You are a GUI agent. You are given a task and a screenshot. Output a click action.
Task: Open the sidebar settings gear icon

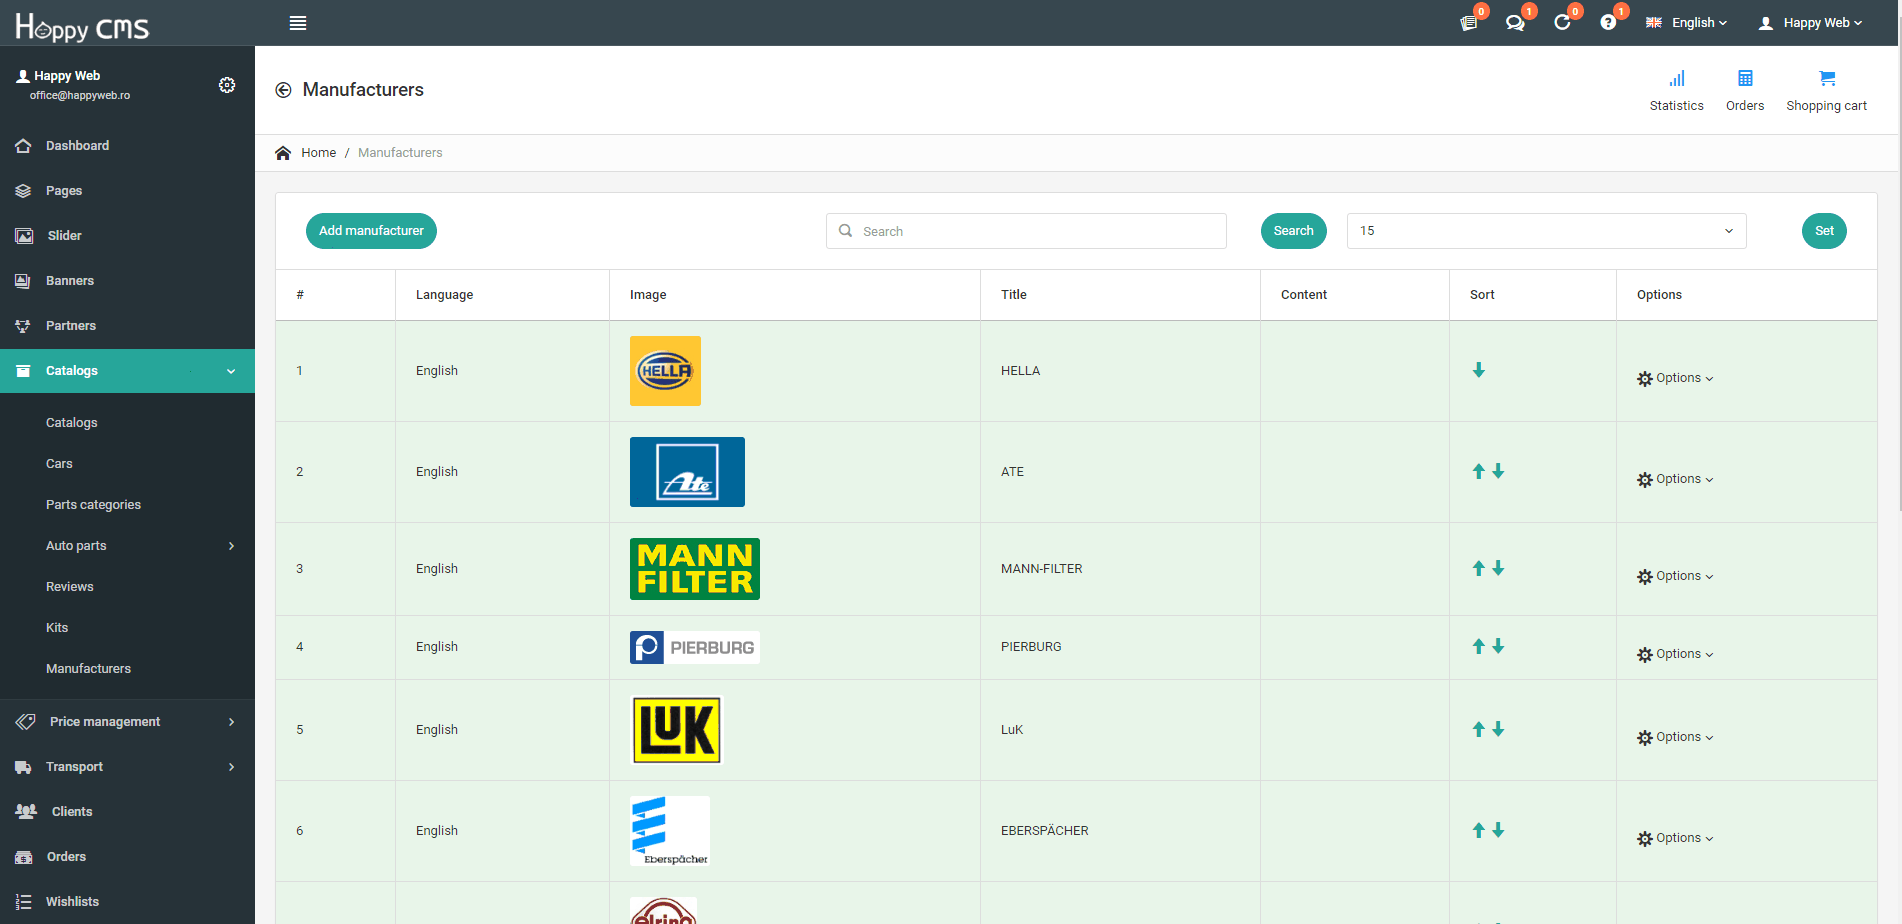pyautogui.click(x=227, y=85)
